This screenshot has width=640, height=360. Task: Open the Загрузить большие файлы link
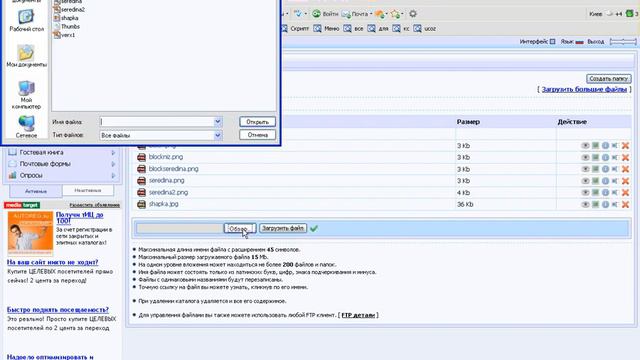coord(584,89)
